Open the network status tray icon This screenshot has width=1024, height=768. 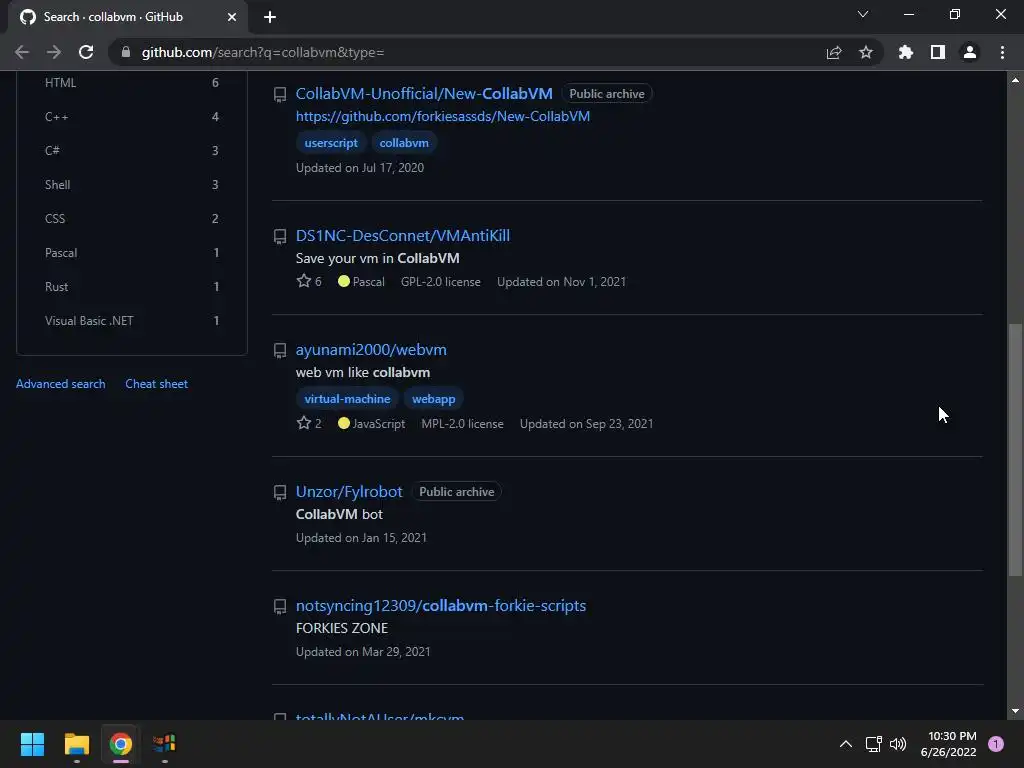click(873, 744)
